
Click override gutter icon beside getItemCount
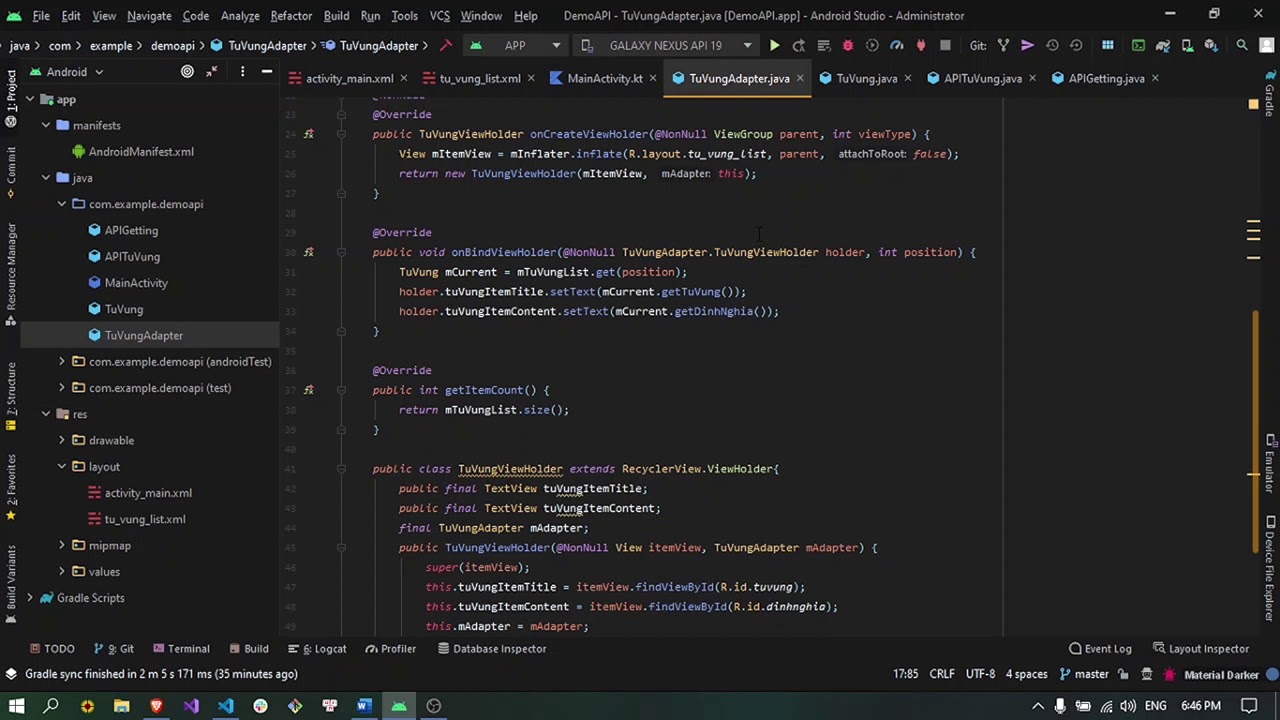(x=308, y=390)
